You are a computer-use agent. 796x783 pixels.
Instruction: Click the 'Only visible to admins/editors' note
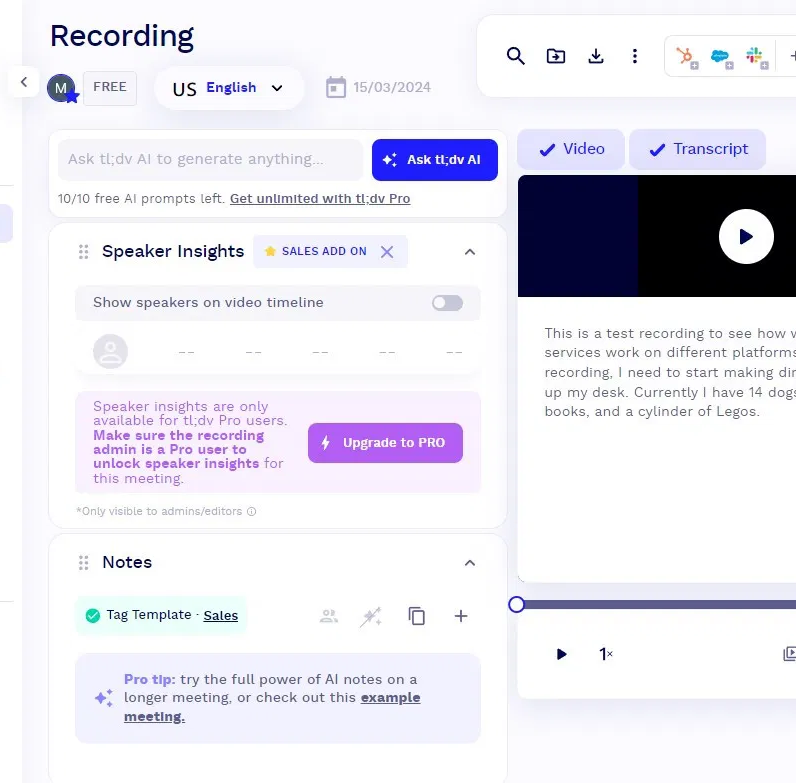tap(159, 511)
